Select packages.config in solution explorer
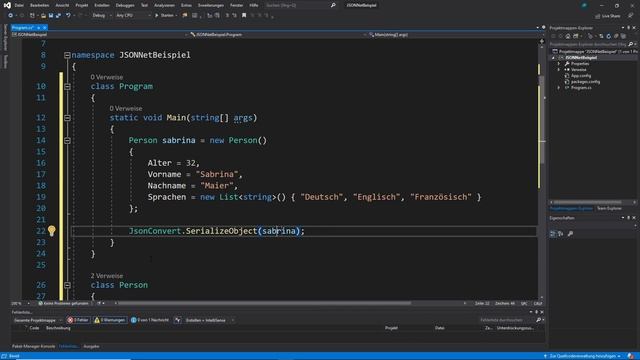 click(x=585, y=82)
